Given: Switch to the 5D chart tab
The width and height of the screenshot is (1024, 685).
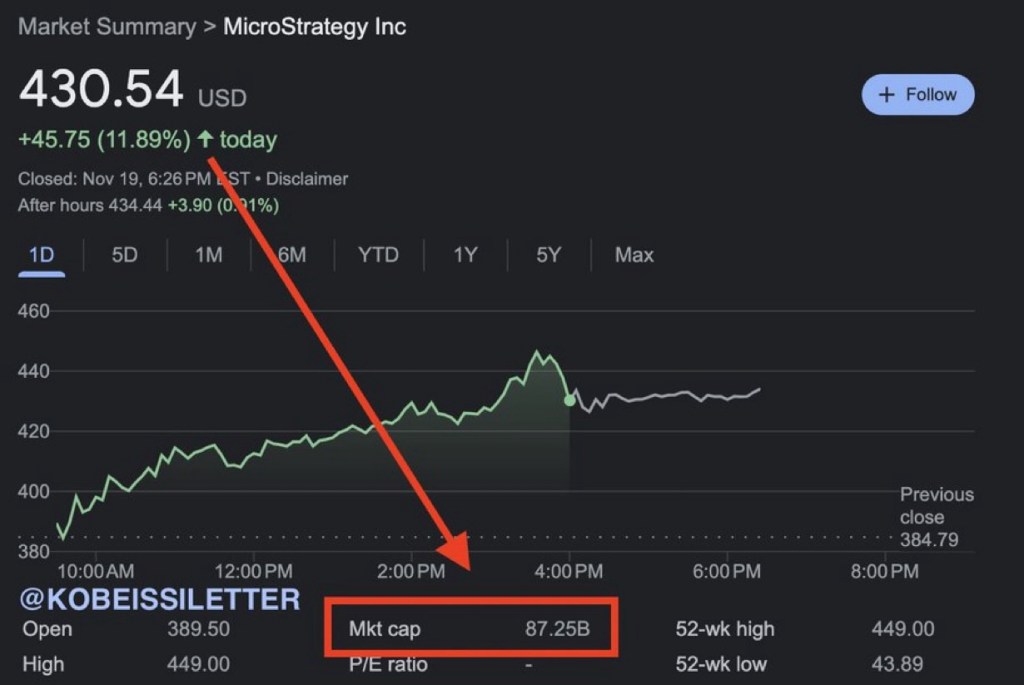Looking at the screenshot, I should point(124,255).
